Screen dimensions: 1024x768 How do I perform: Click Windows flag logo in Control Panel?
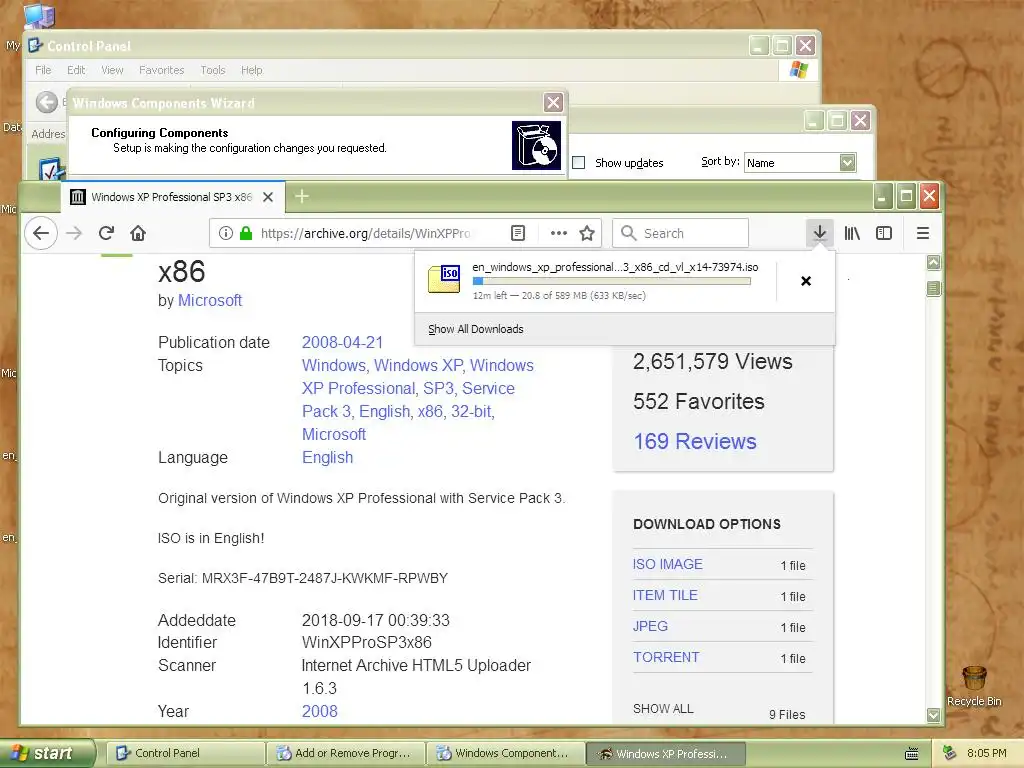799,69
